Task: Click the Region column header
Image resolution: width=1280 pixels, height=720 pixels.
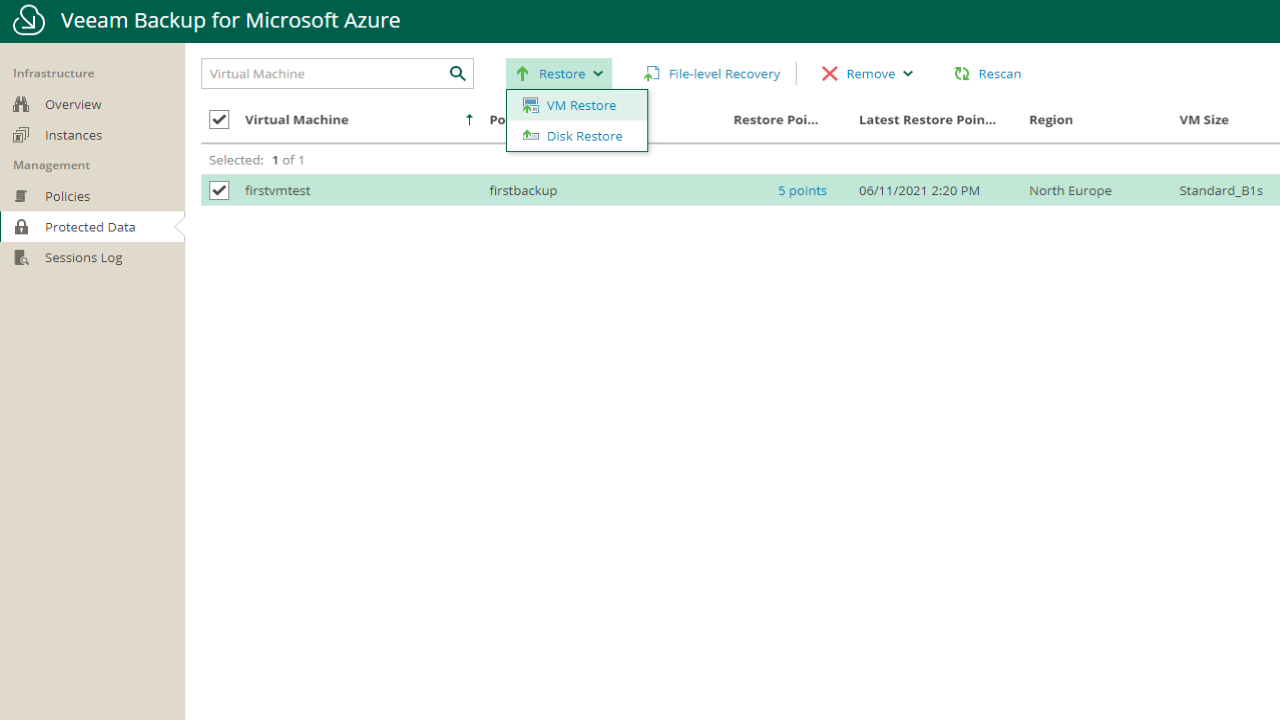Action: click(1050, 120)
